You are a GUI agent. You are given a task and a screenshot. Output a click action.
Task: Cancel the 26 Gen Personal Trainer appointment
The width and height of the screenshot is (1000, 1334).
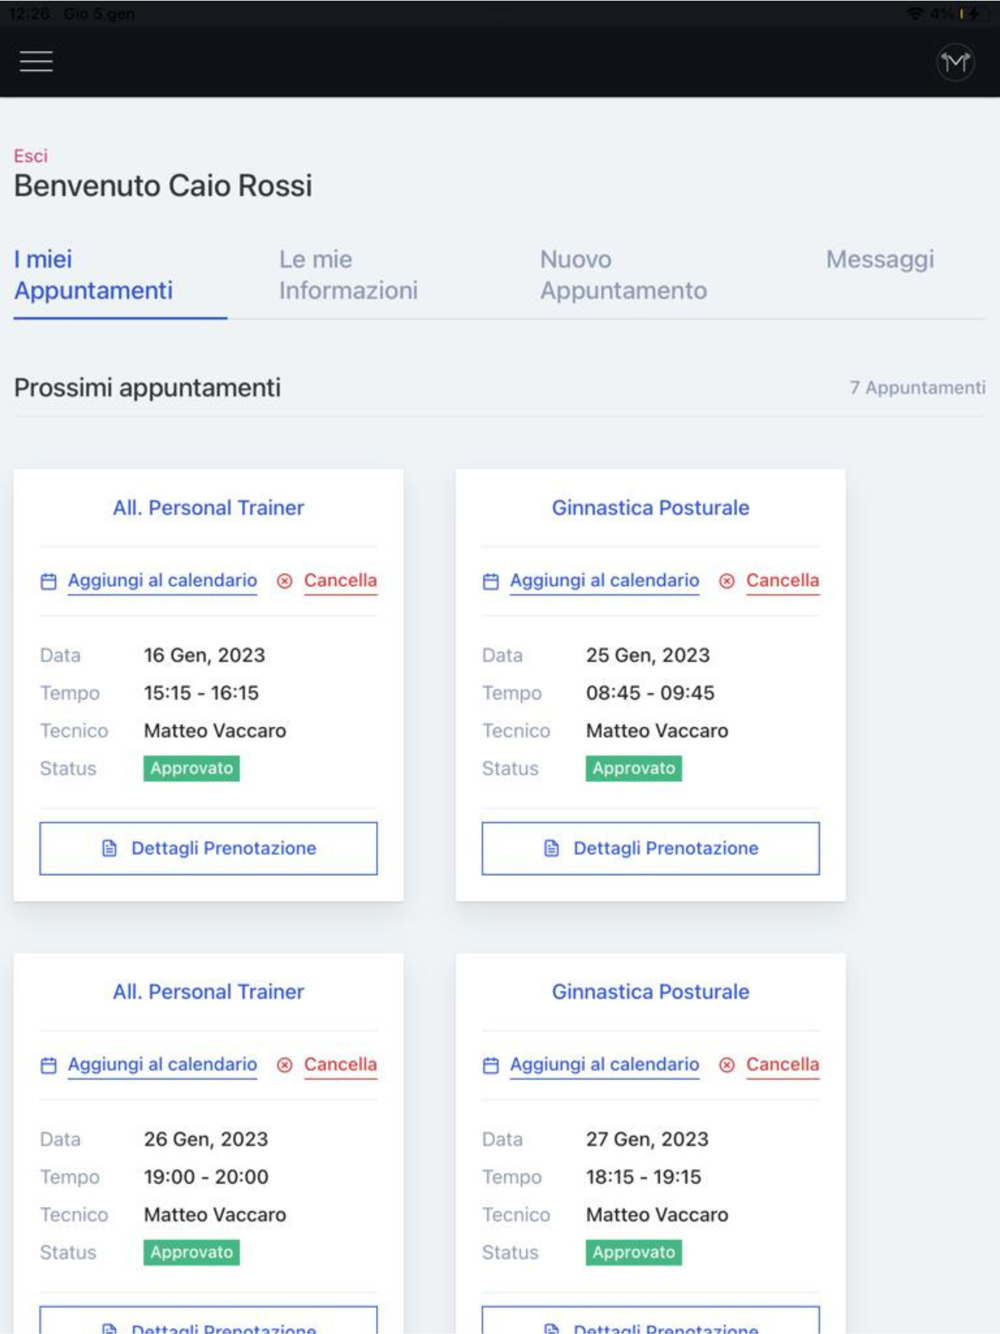click(340, 1065)
